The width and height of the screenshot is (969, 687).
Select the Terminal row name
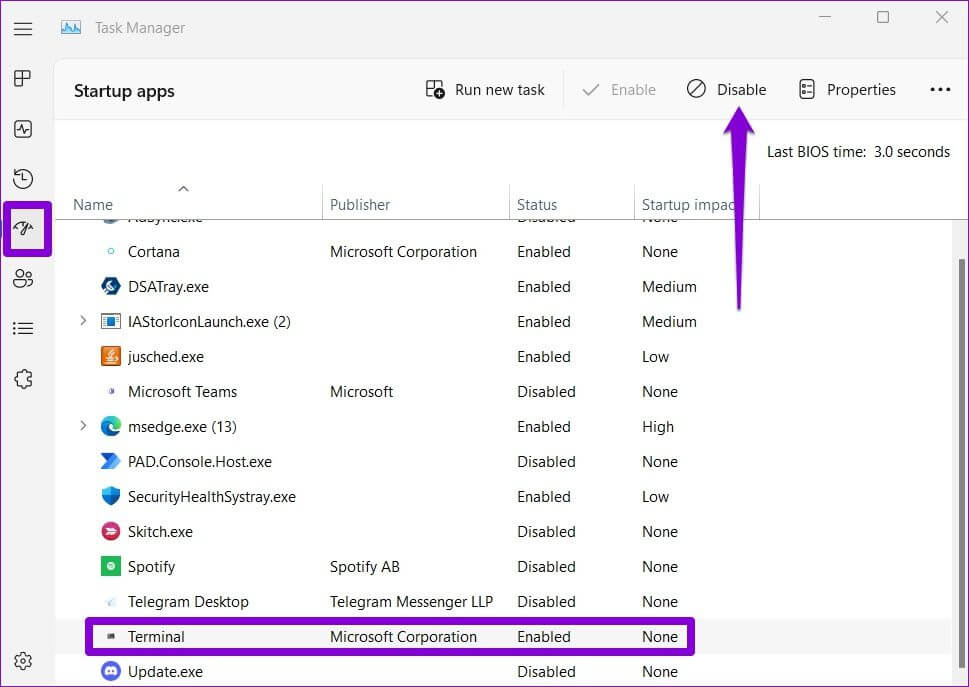click(156, 637)
